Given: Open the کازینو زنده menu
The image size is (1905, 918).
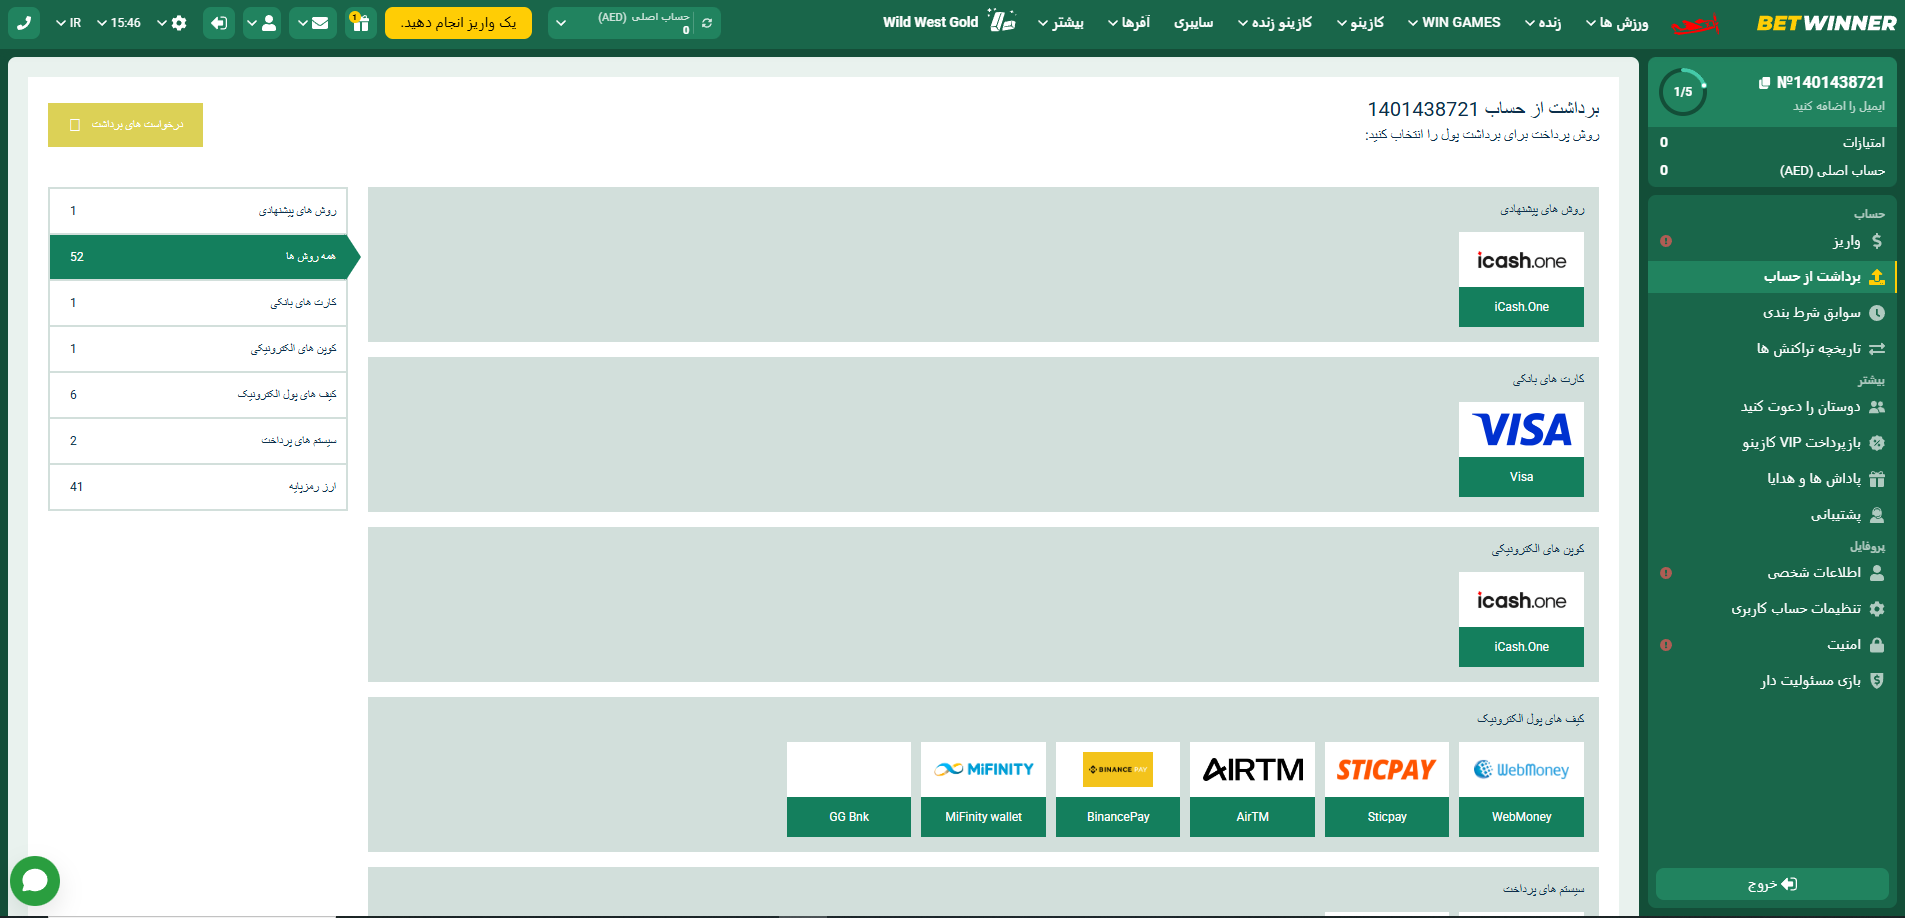Looking at the screenshot, I should [1274, 22].
